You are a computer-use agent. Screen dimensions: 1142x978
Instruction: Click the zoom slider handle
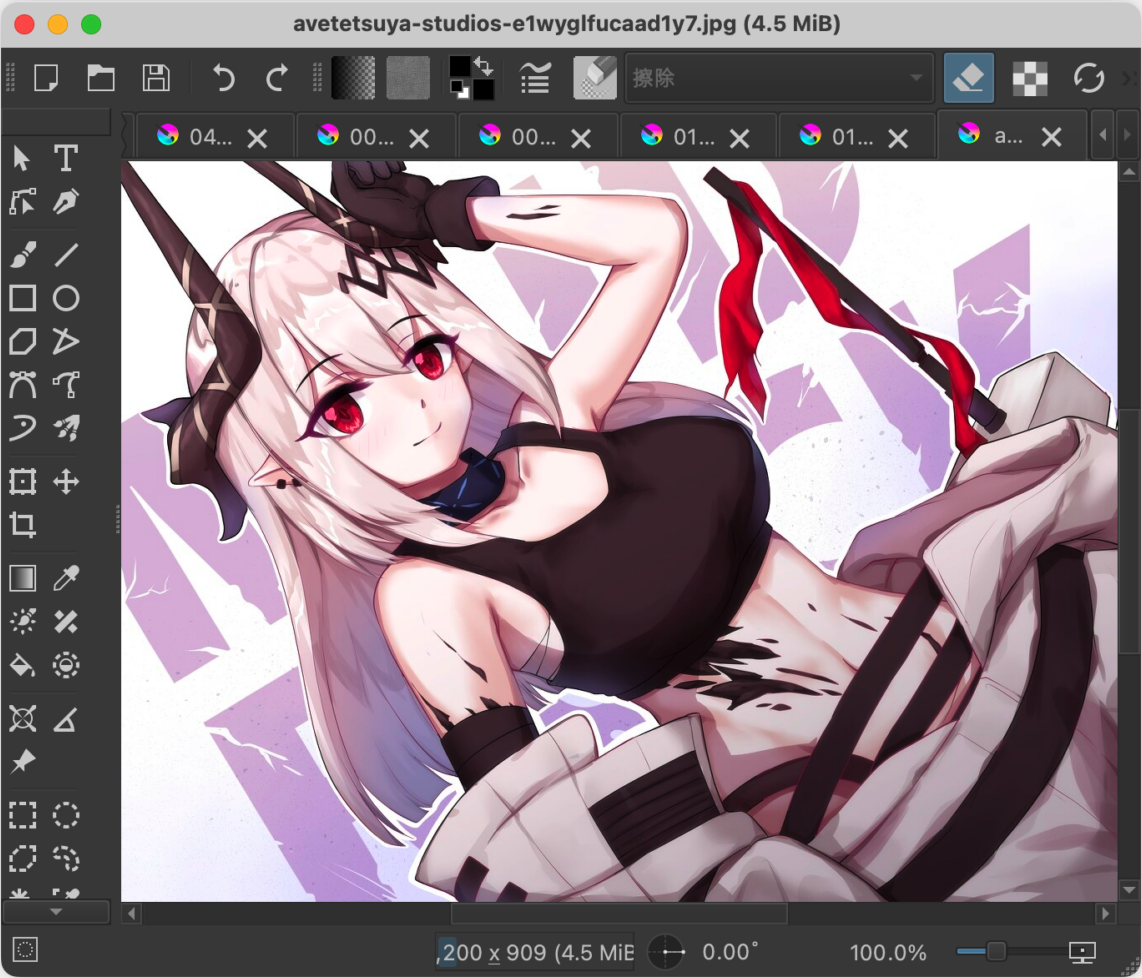tap(996, 951)
